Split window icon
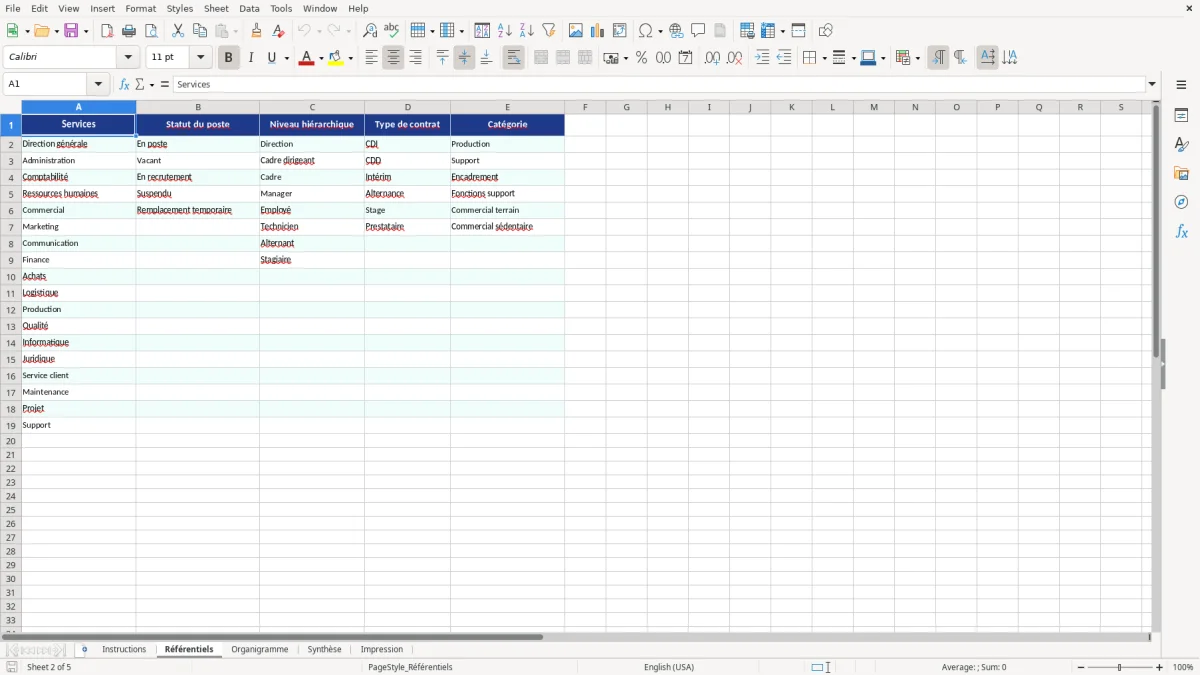This screenshot has width=1200, height=675. click(799, 31)
